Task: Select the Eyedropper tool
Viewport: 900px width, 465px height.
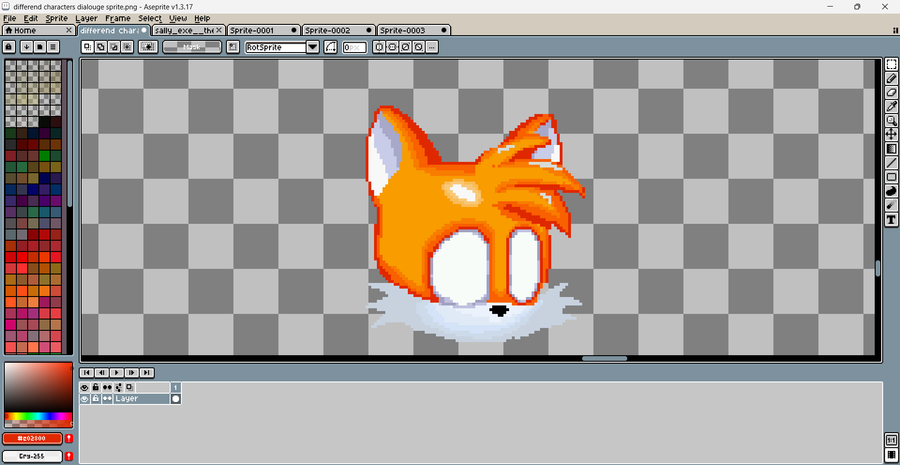Action: click(x=891, y=107)
